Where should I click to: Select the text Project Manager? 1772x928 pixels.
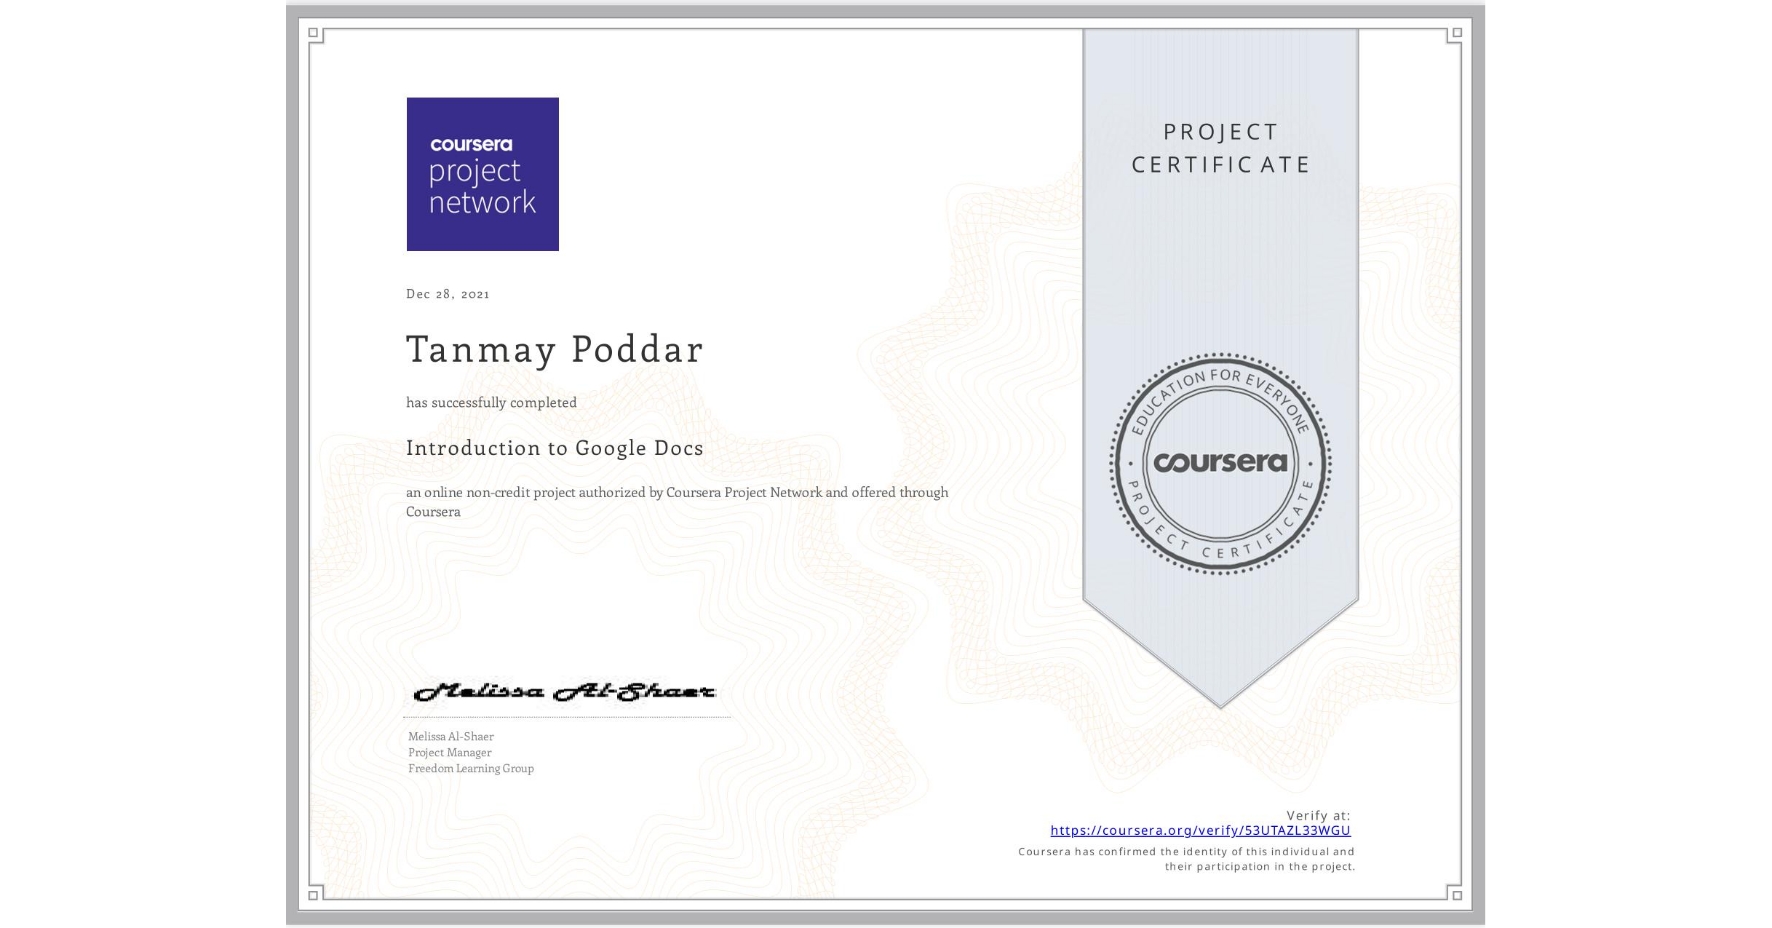pos(450,752)
